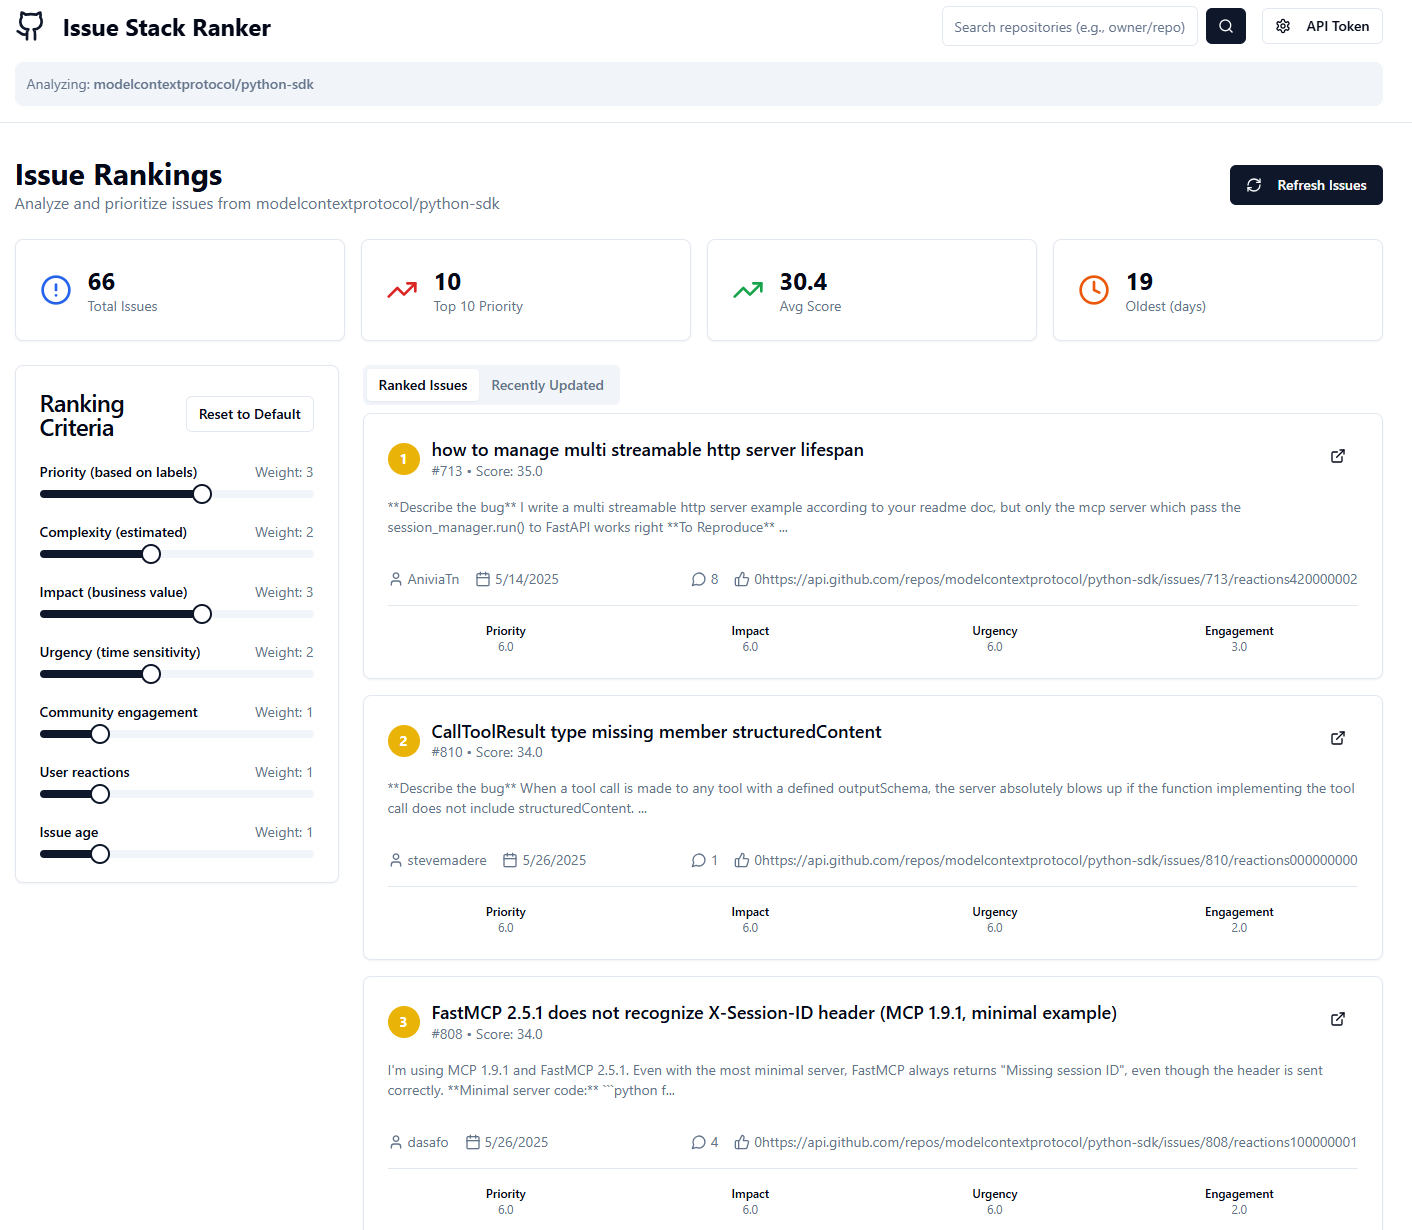Switch to the Recently Updated tab
This screenshot has height=1230, width=1412.
[547, 386]
